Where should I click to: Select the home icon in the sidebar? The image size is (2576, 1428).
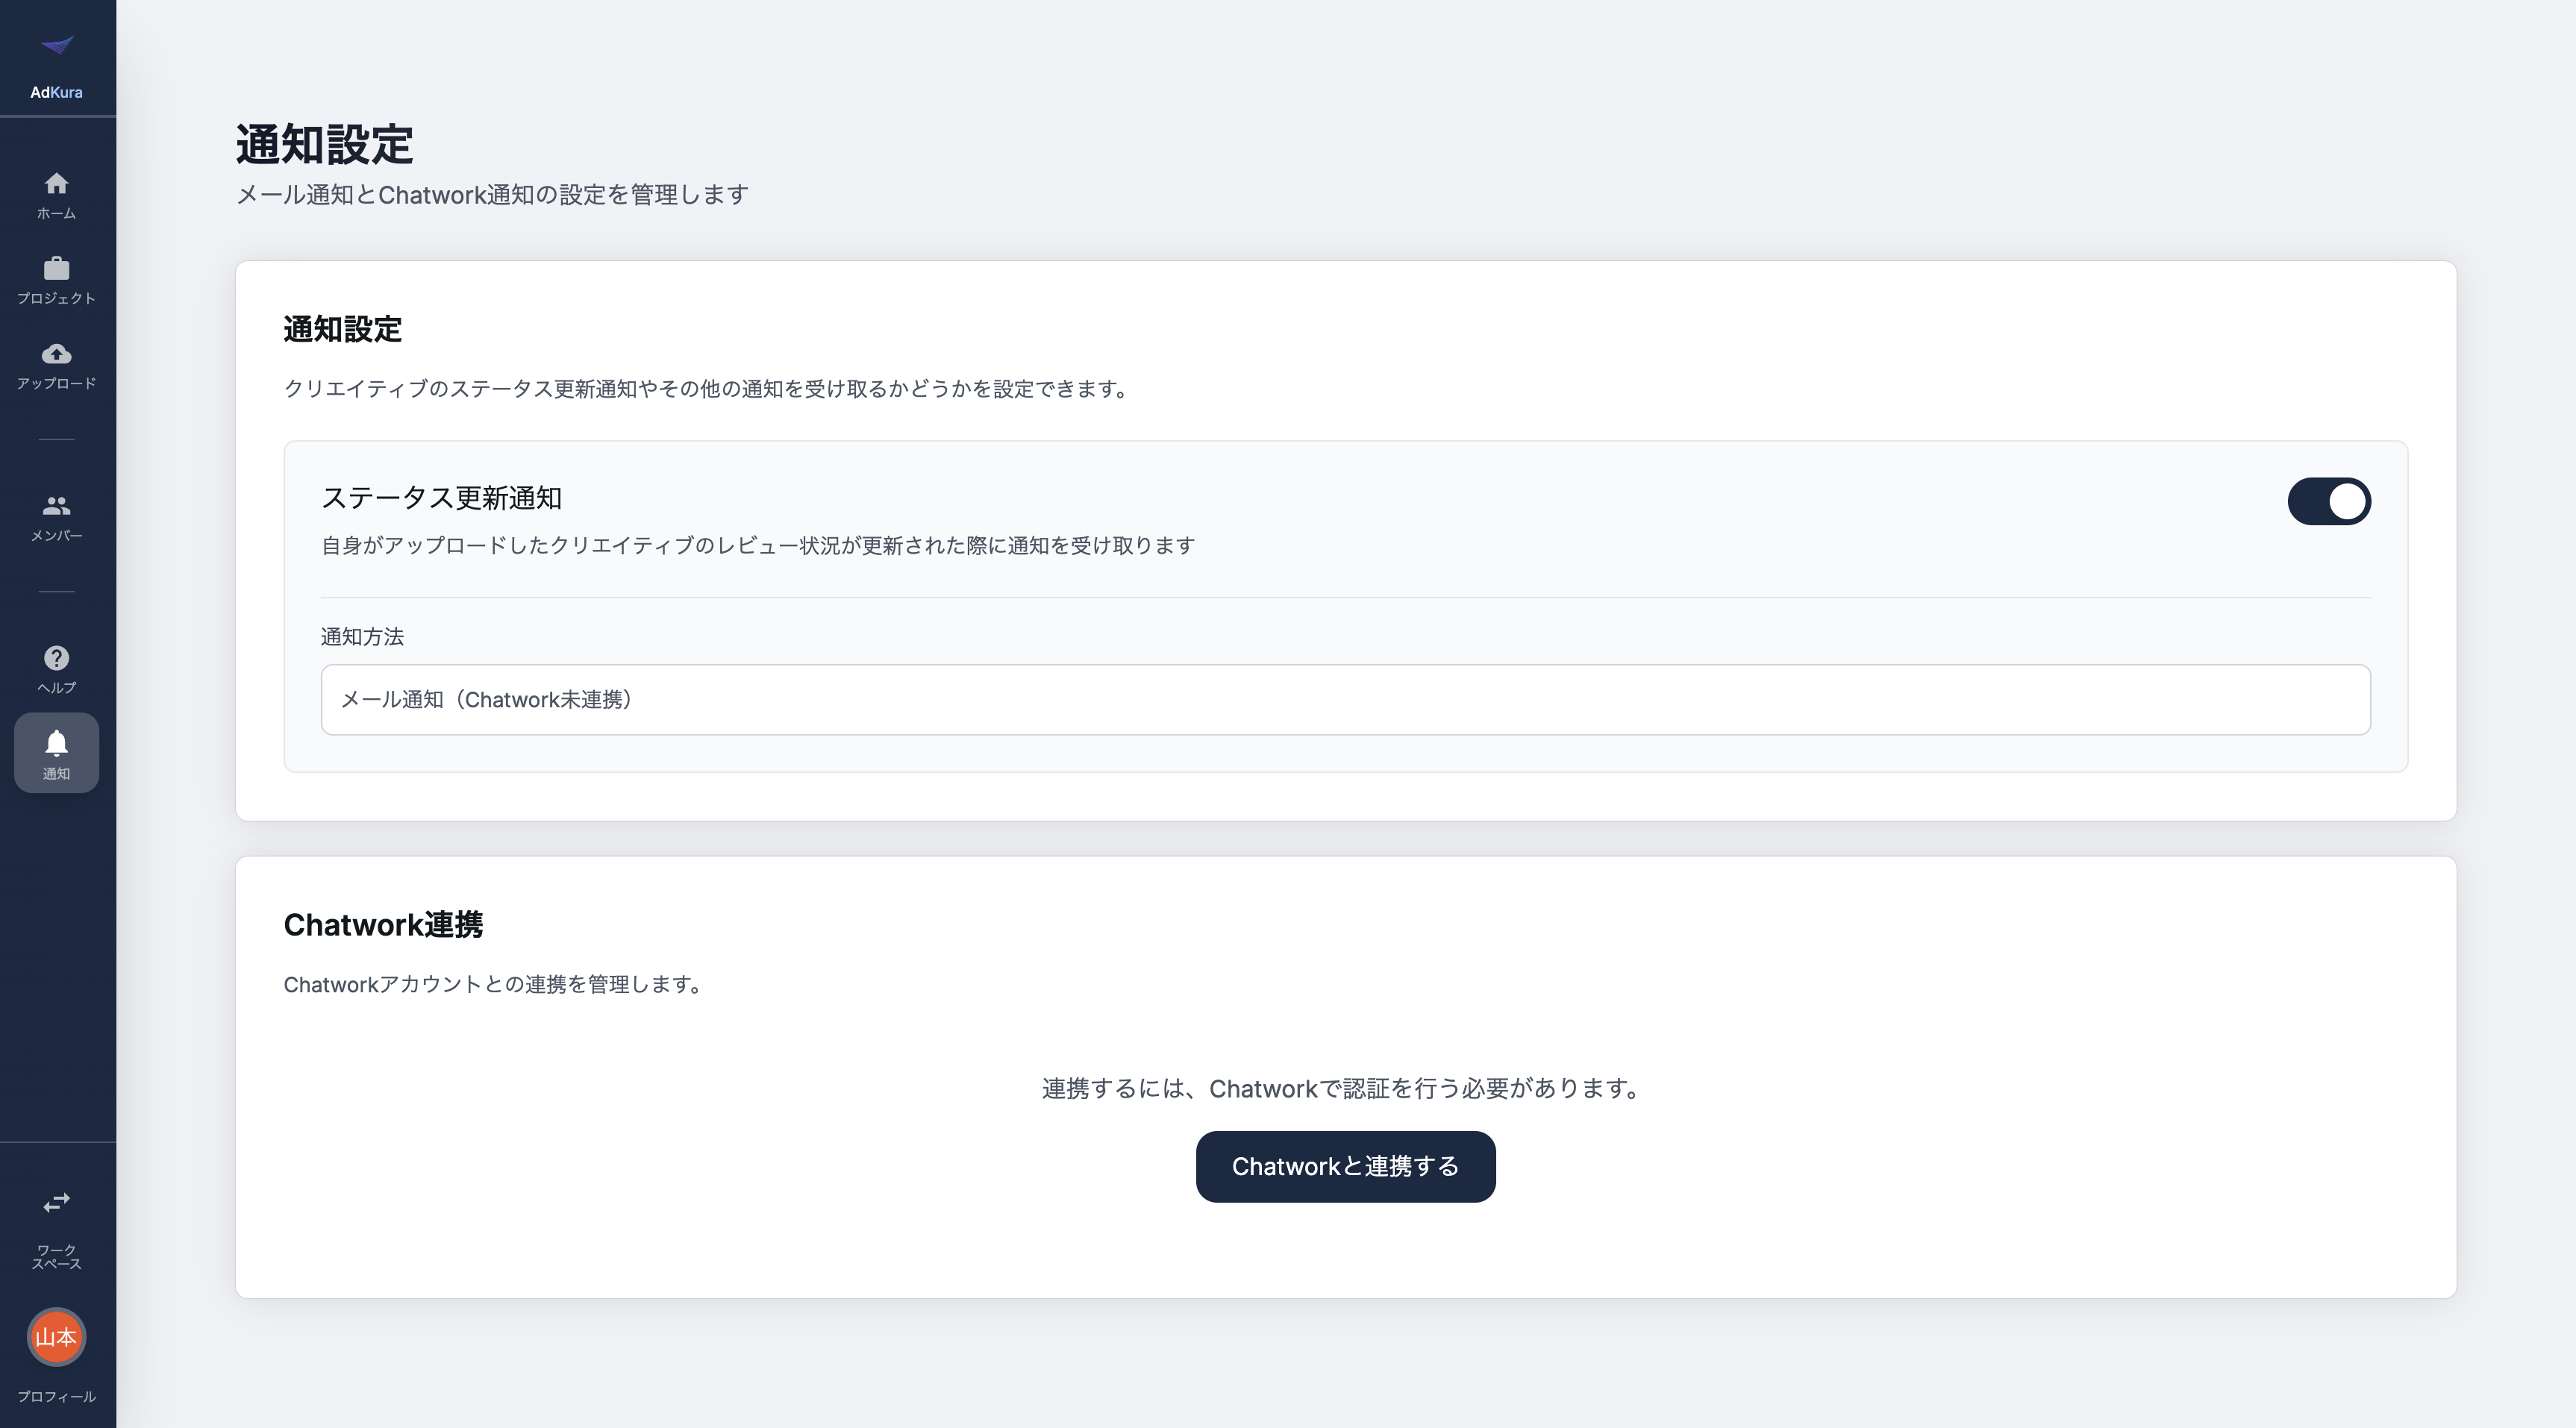coord(57,183)
